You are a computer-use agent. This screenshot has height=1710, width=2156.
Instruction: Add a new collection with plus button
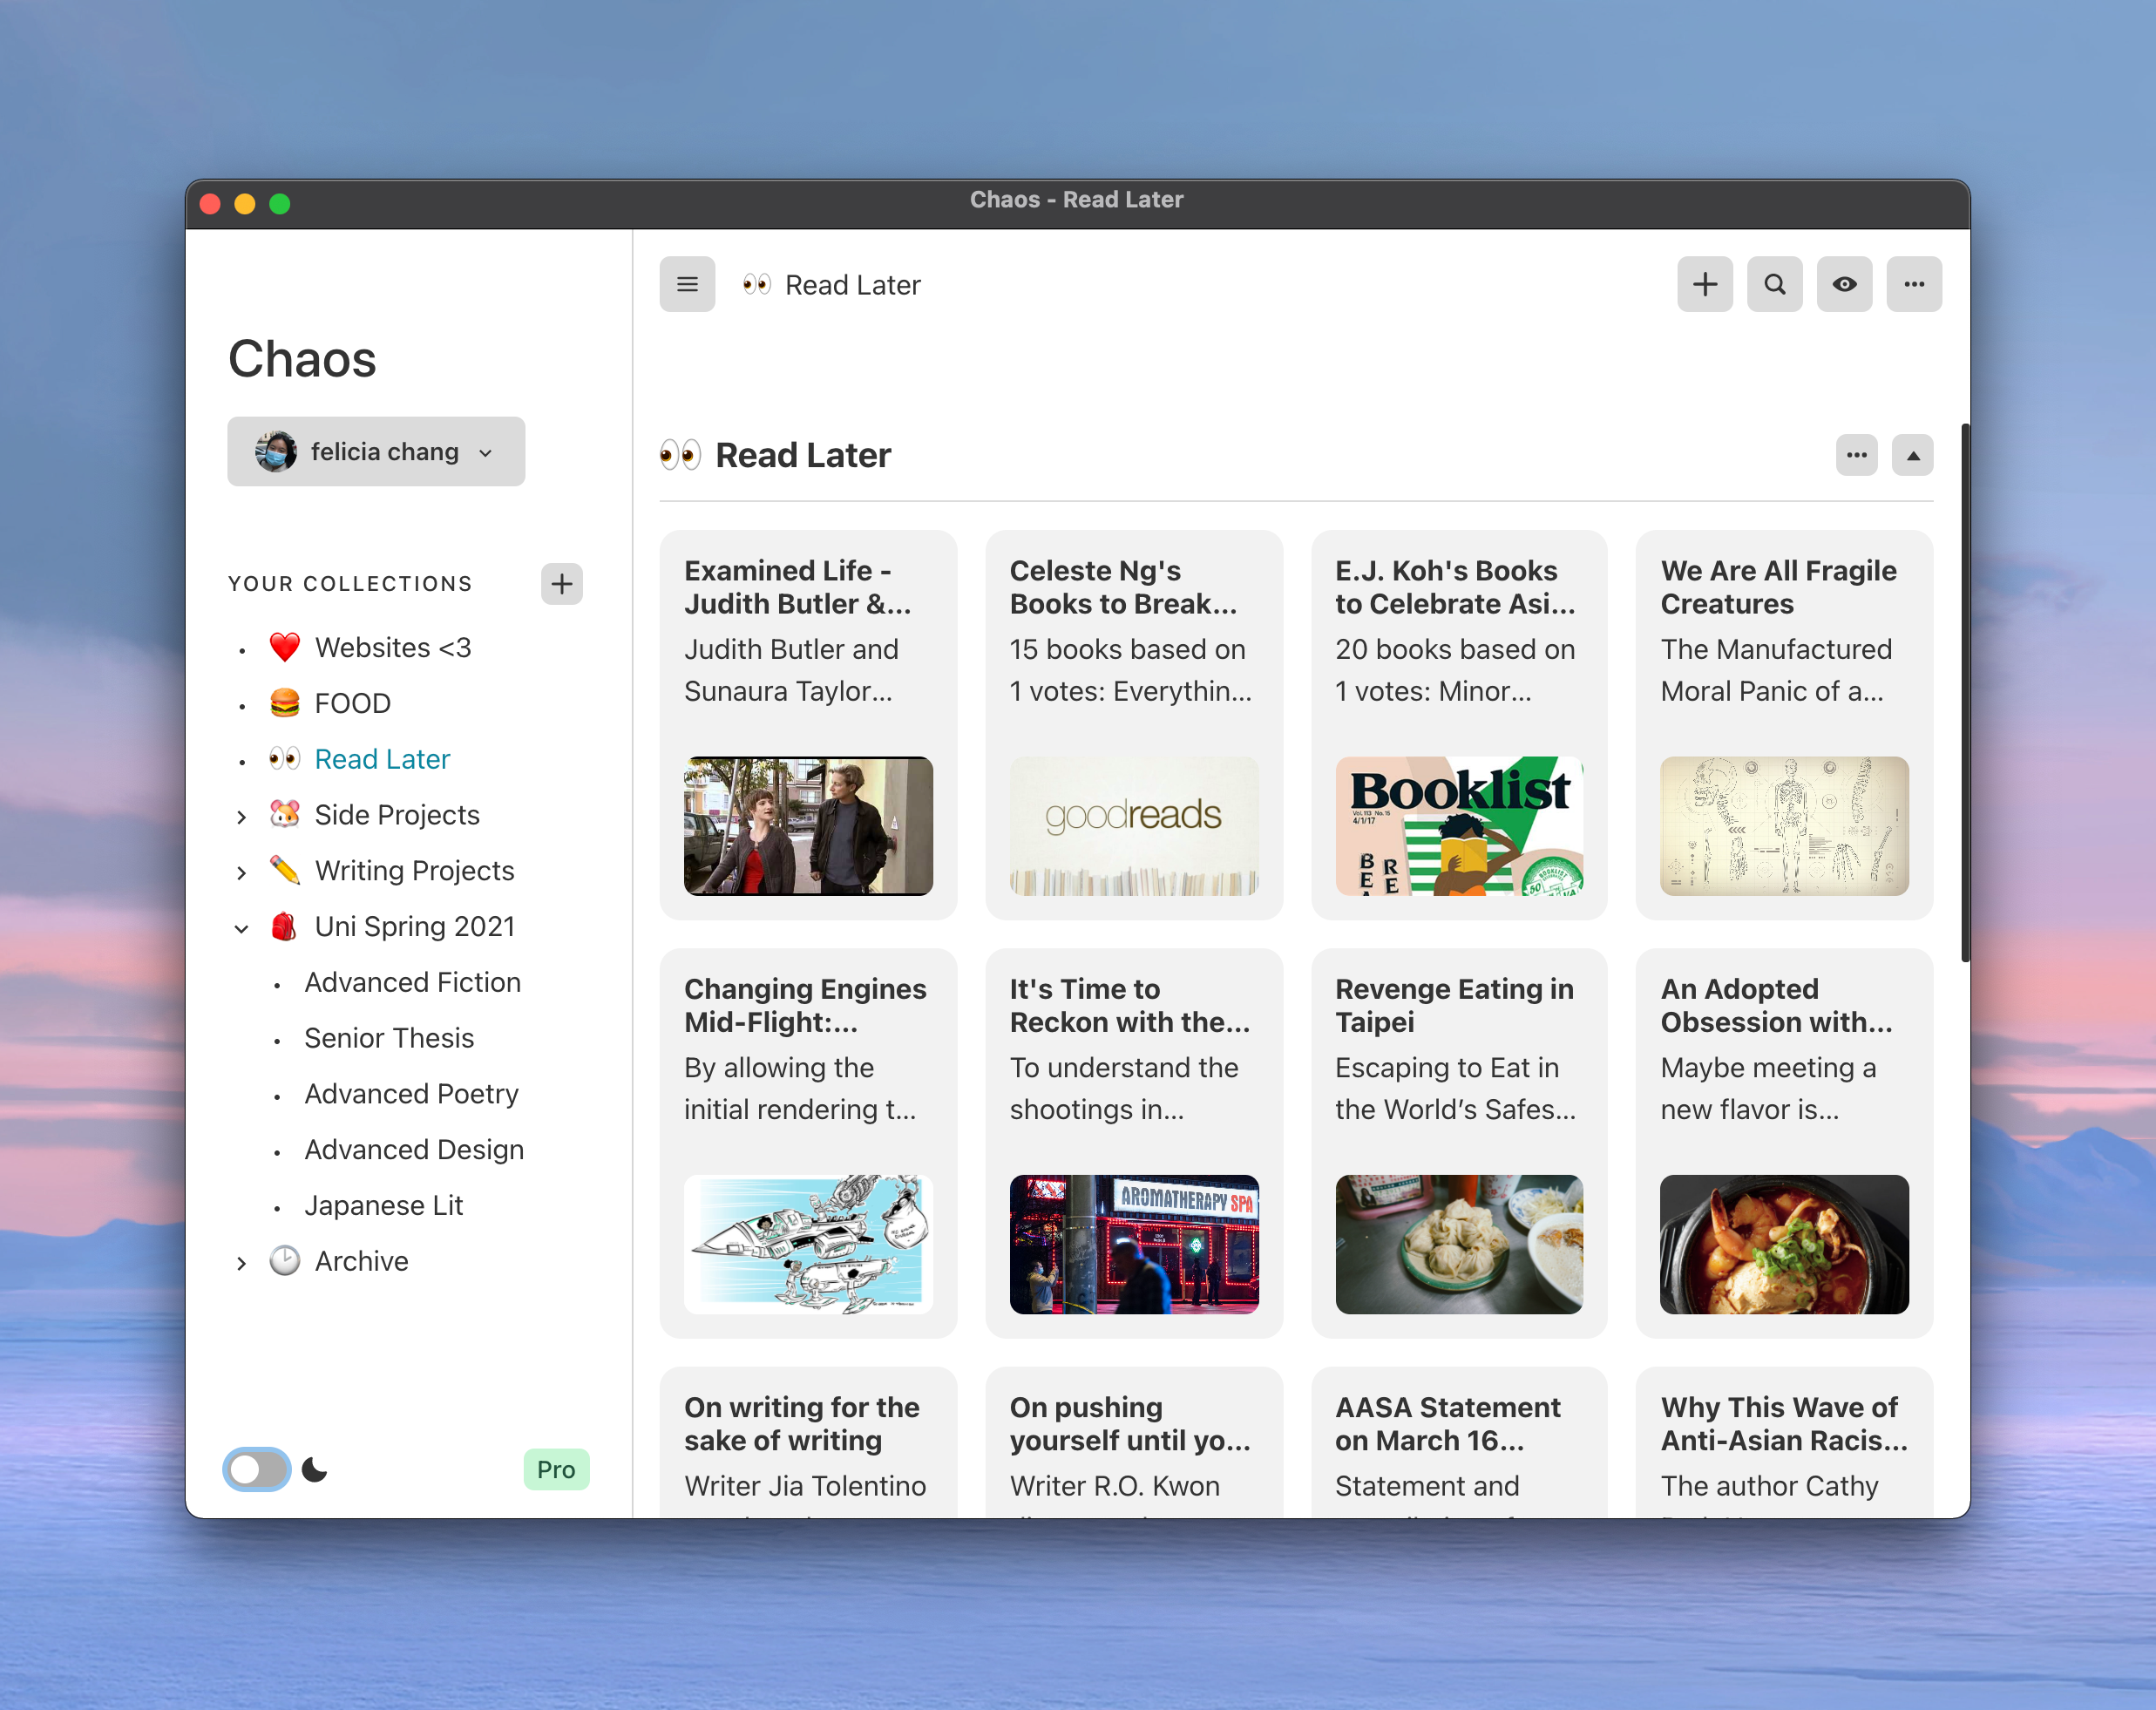coord(561,583)
